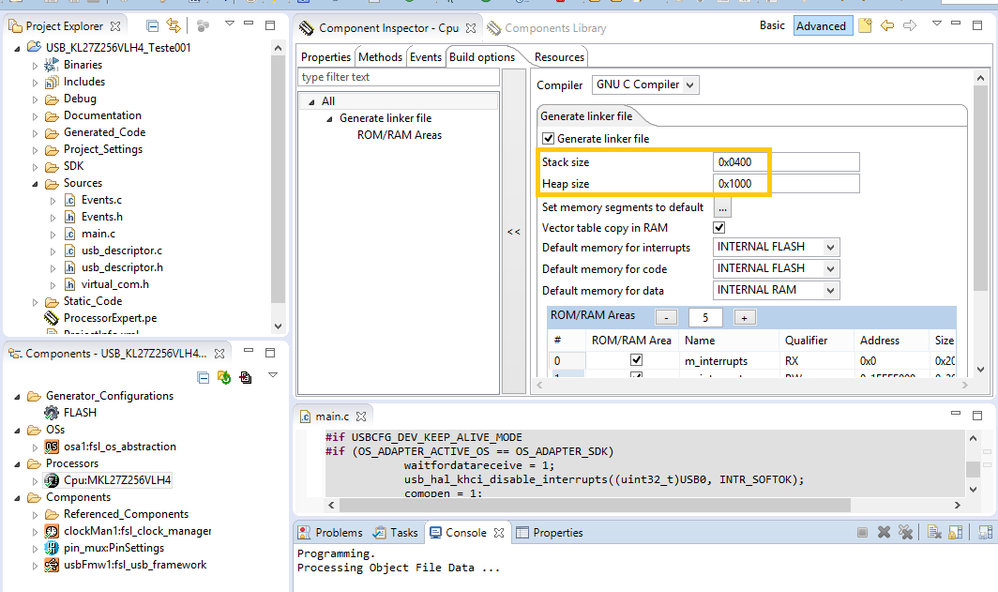The image size is (998, 592).
Task: Click the type filter text box
Action: (x=398, y=77)
